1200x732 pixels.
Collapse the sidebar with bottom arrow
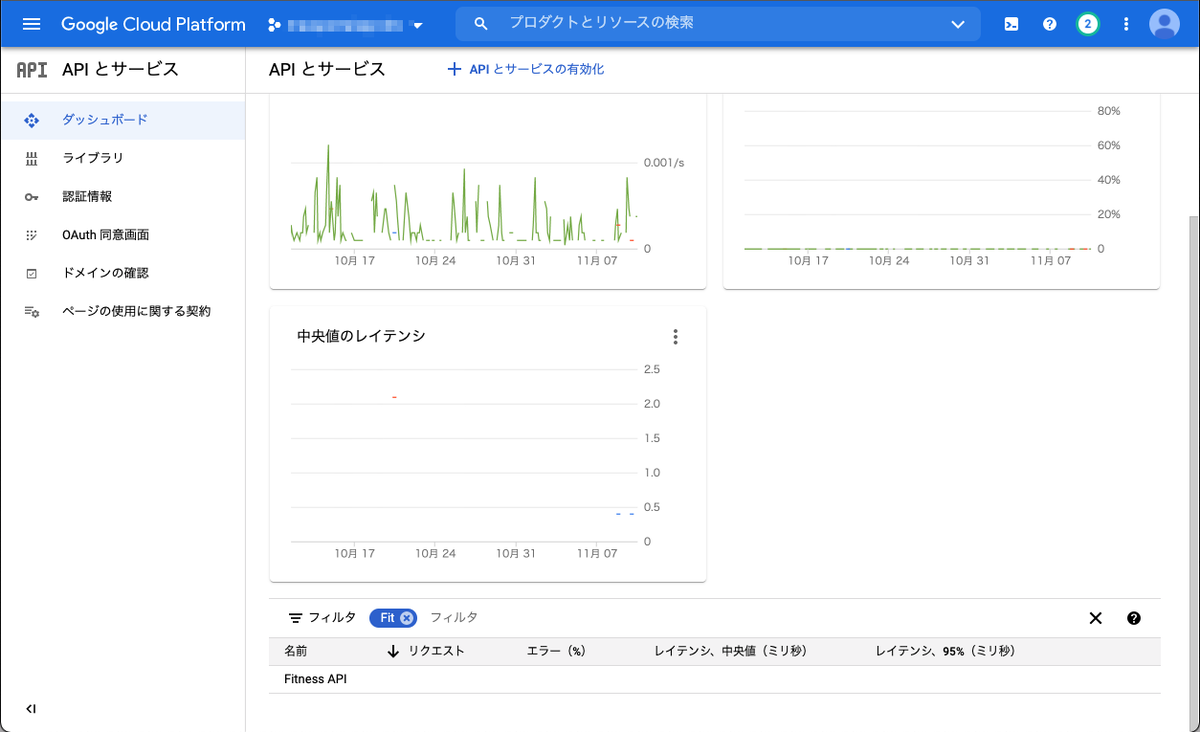[x=31, y=709]
